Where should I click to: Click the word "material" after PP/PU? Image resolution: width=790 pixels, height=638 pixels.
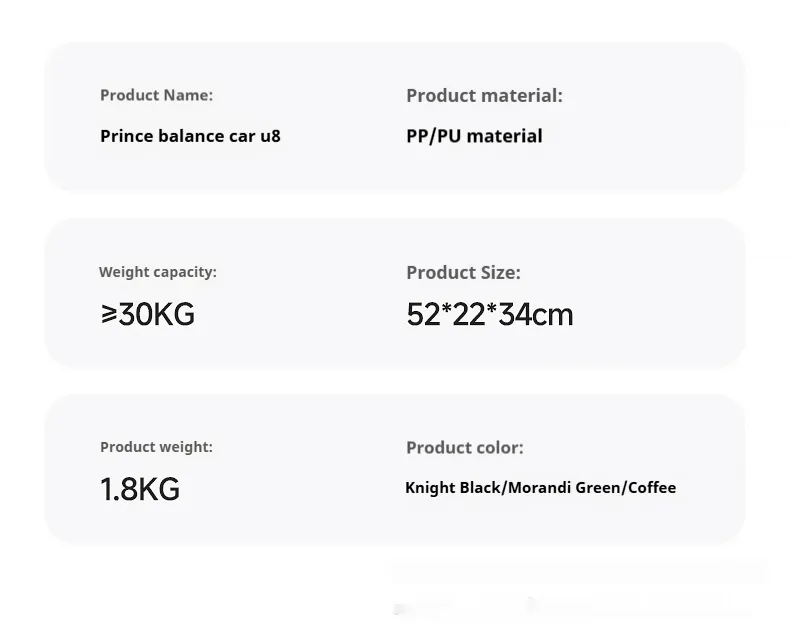(504, 136)
